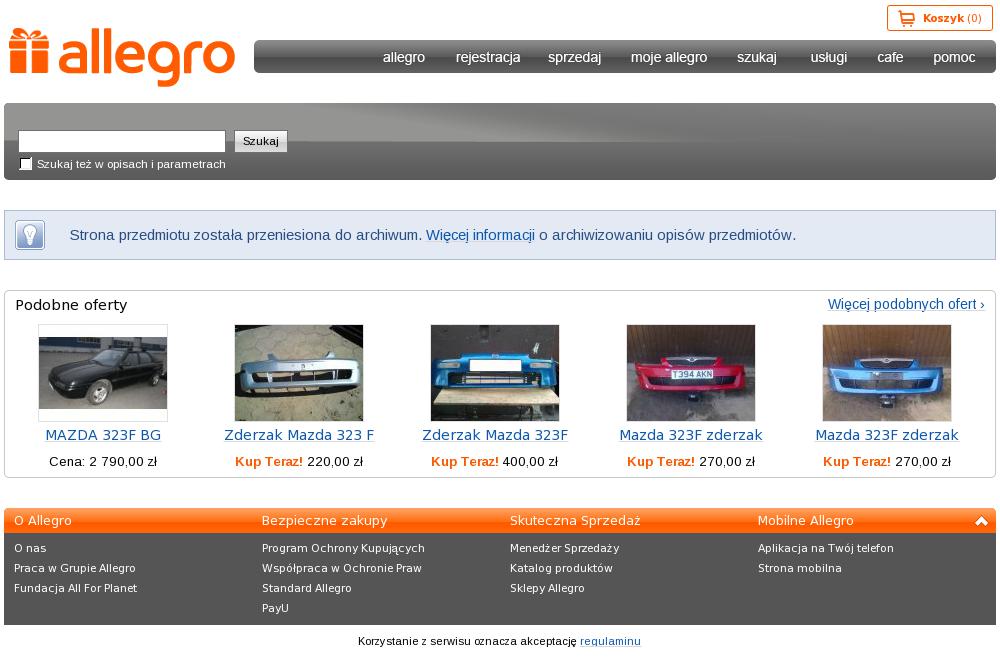Open Katalog produktów link
The width and height of the screenshot is (1000, 661).
(561, 568)
